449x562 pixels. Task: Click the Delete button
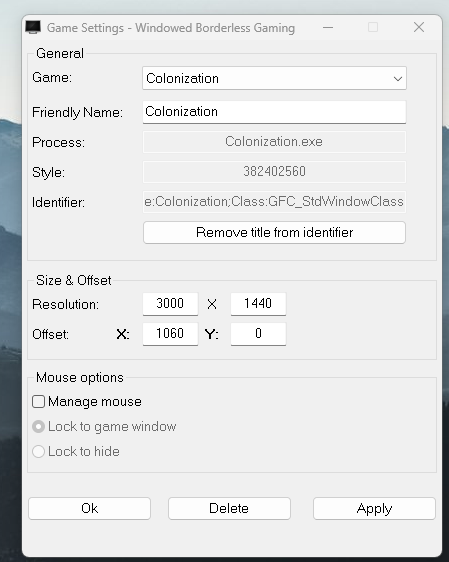[x=229, y=508]
